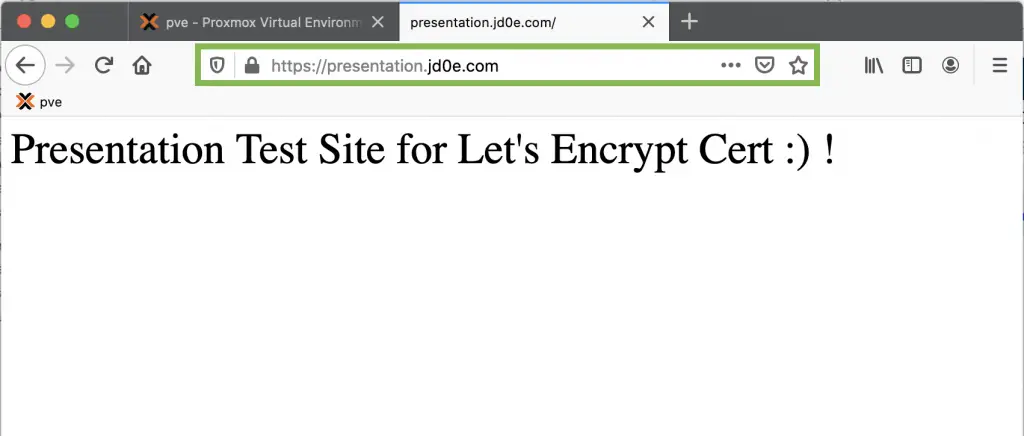Close the Proxmox tab
1024x436 pixels.
[377, 22]
